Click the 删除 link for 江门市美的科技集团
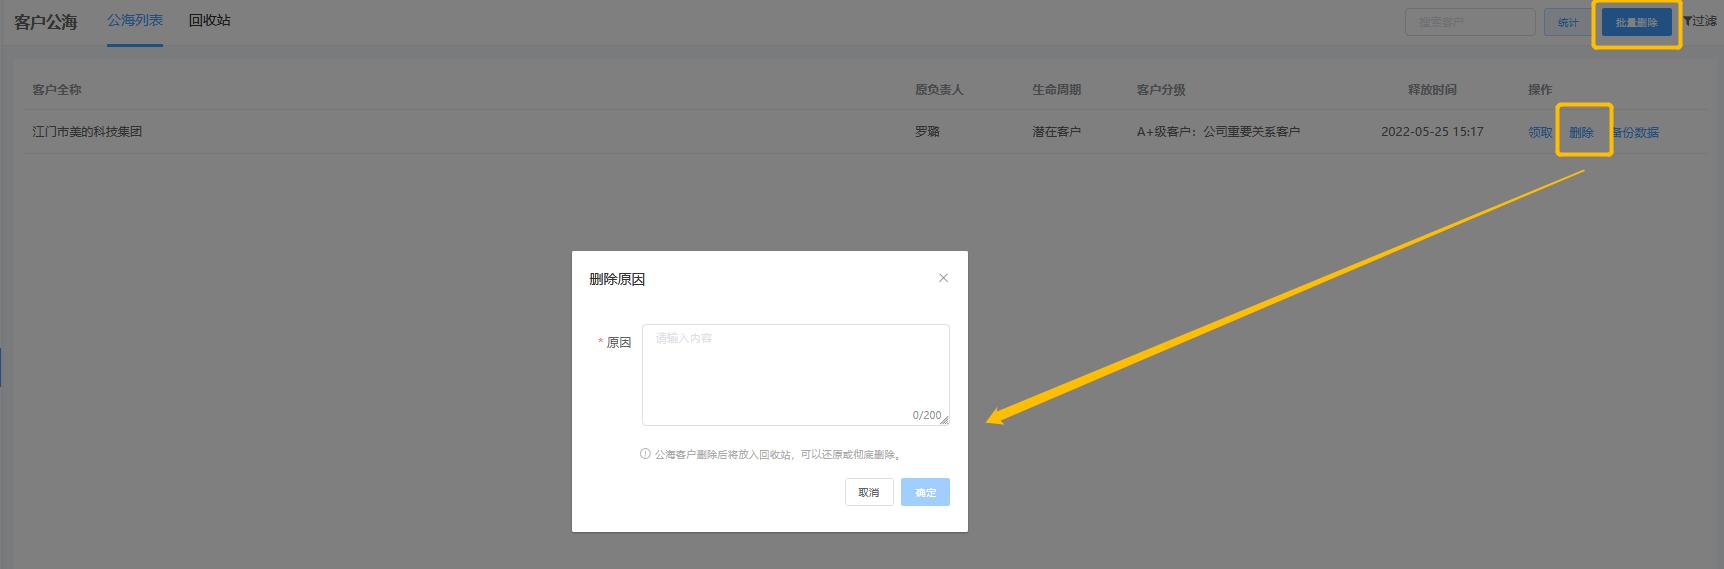The width and height of the screenshot is (1724, 569). click(1582, 132)
